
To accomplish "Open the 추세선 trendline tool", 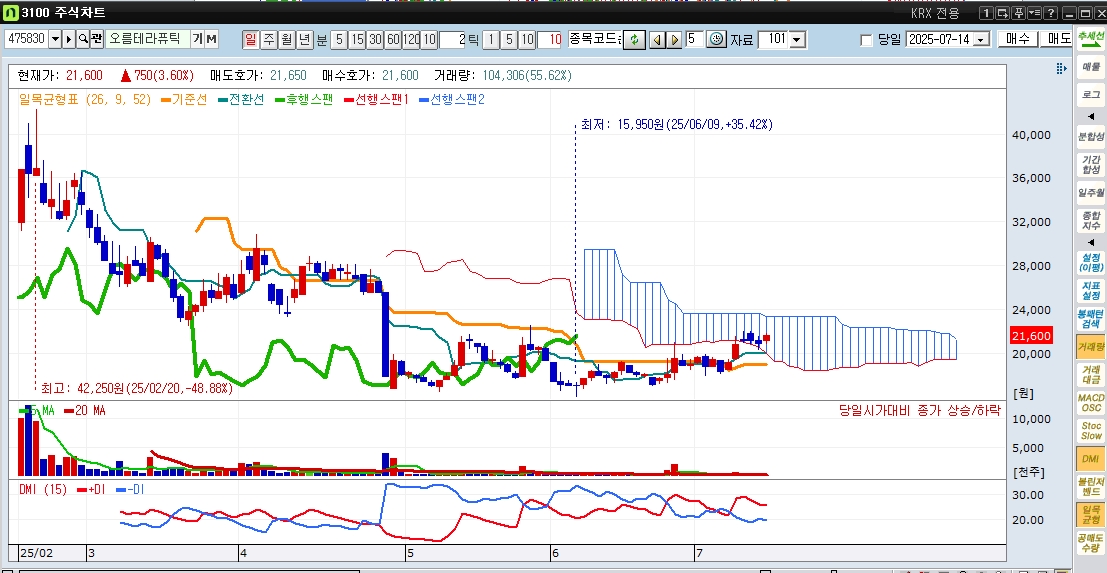I will pos(1090,37).
